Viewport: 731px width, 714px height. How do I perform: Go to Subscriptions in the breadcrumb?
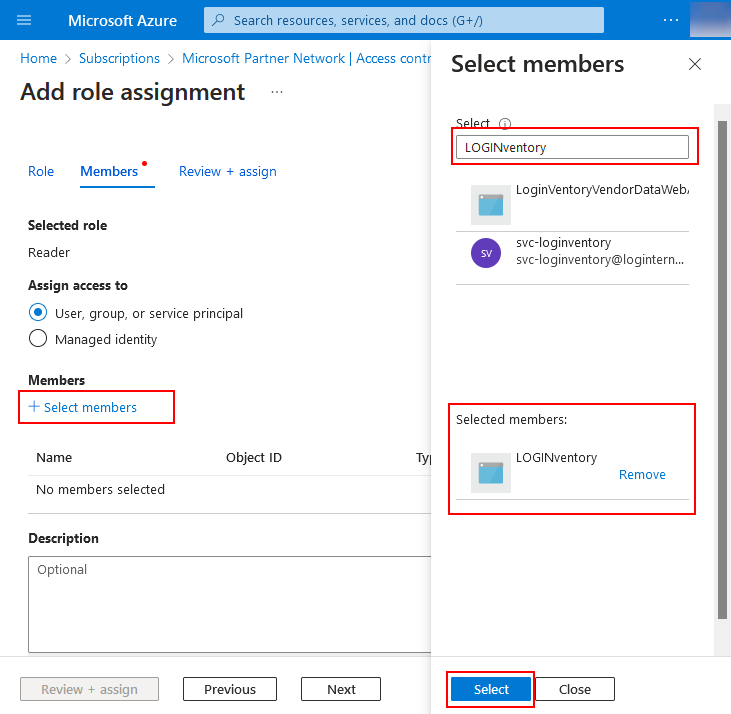[x=119, y=58]
